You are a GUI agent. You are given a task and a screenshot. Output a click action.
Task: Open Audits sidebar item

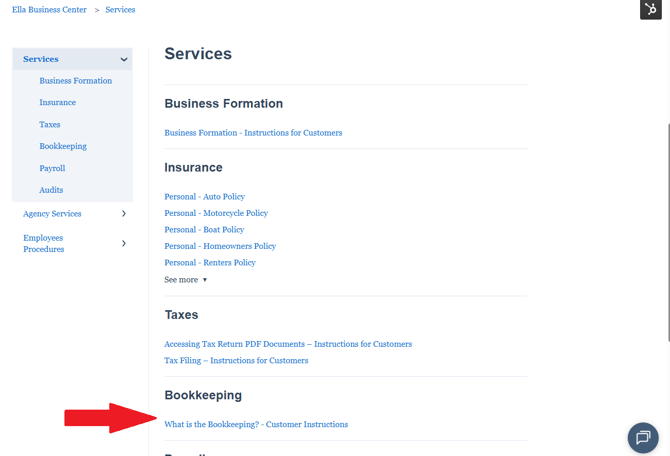[x=51, y=190]
